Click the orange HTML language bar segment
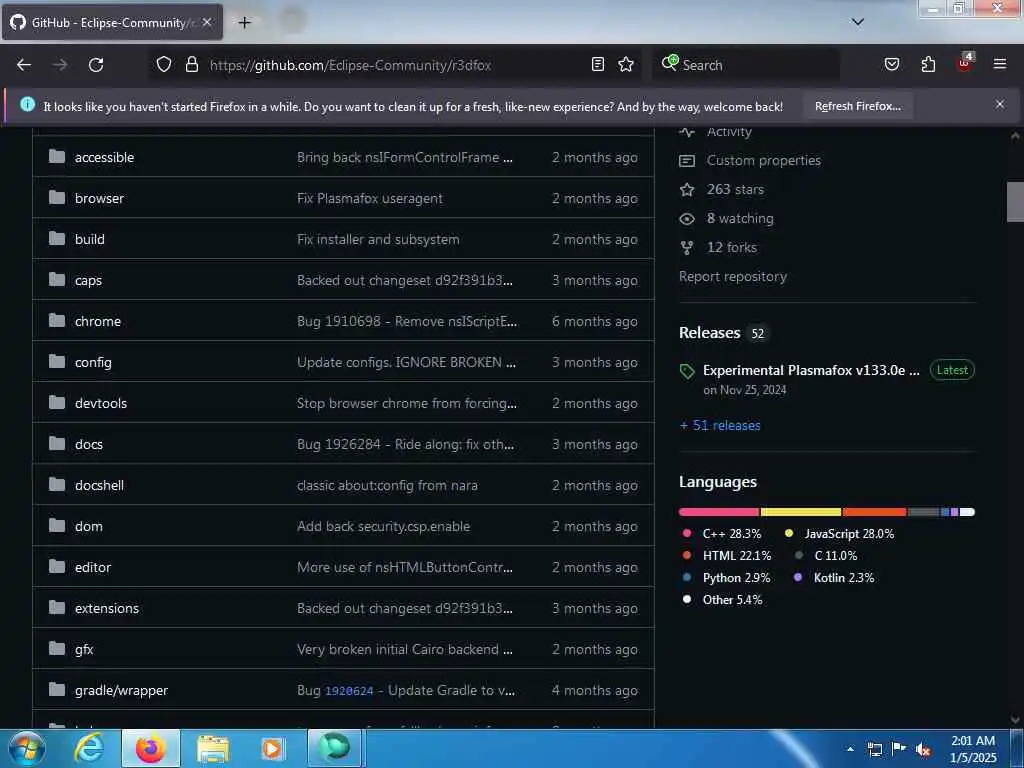Screen dimensions: 1024x768 pyautogui.click(x=874, y=512)
